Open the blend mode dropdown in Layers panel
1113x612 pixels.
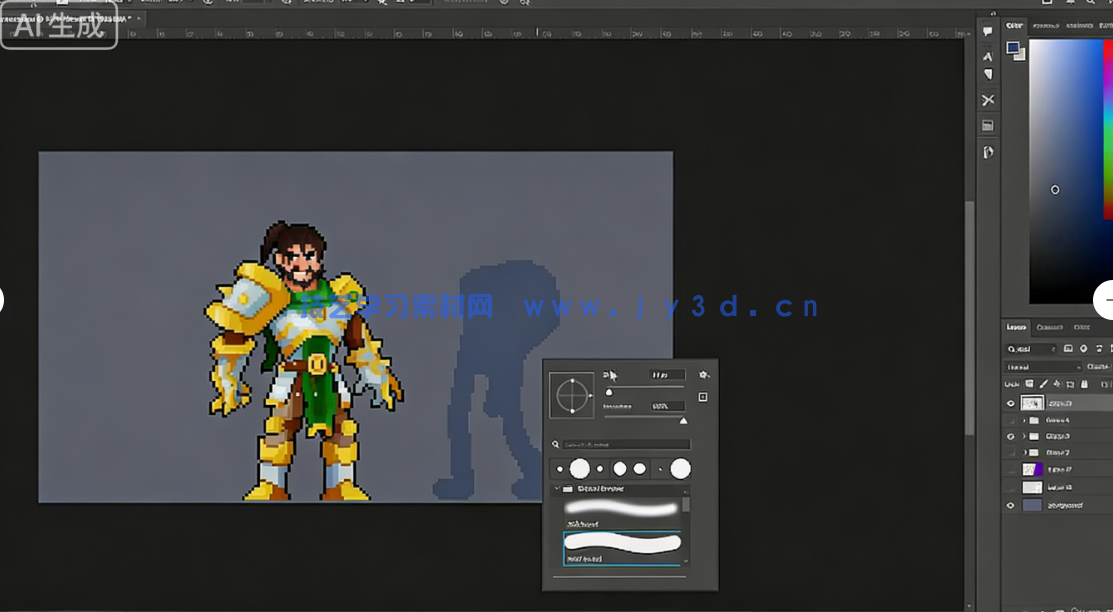tap(1043, 367)
